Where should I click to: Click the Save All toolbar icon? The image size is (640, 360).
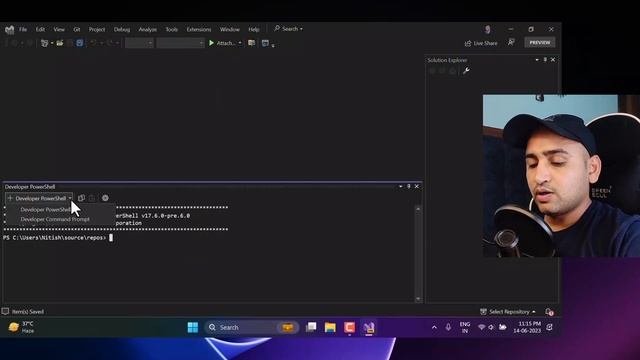(80, 43)
